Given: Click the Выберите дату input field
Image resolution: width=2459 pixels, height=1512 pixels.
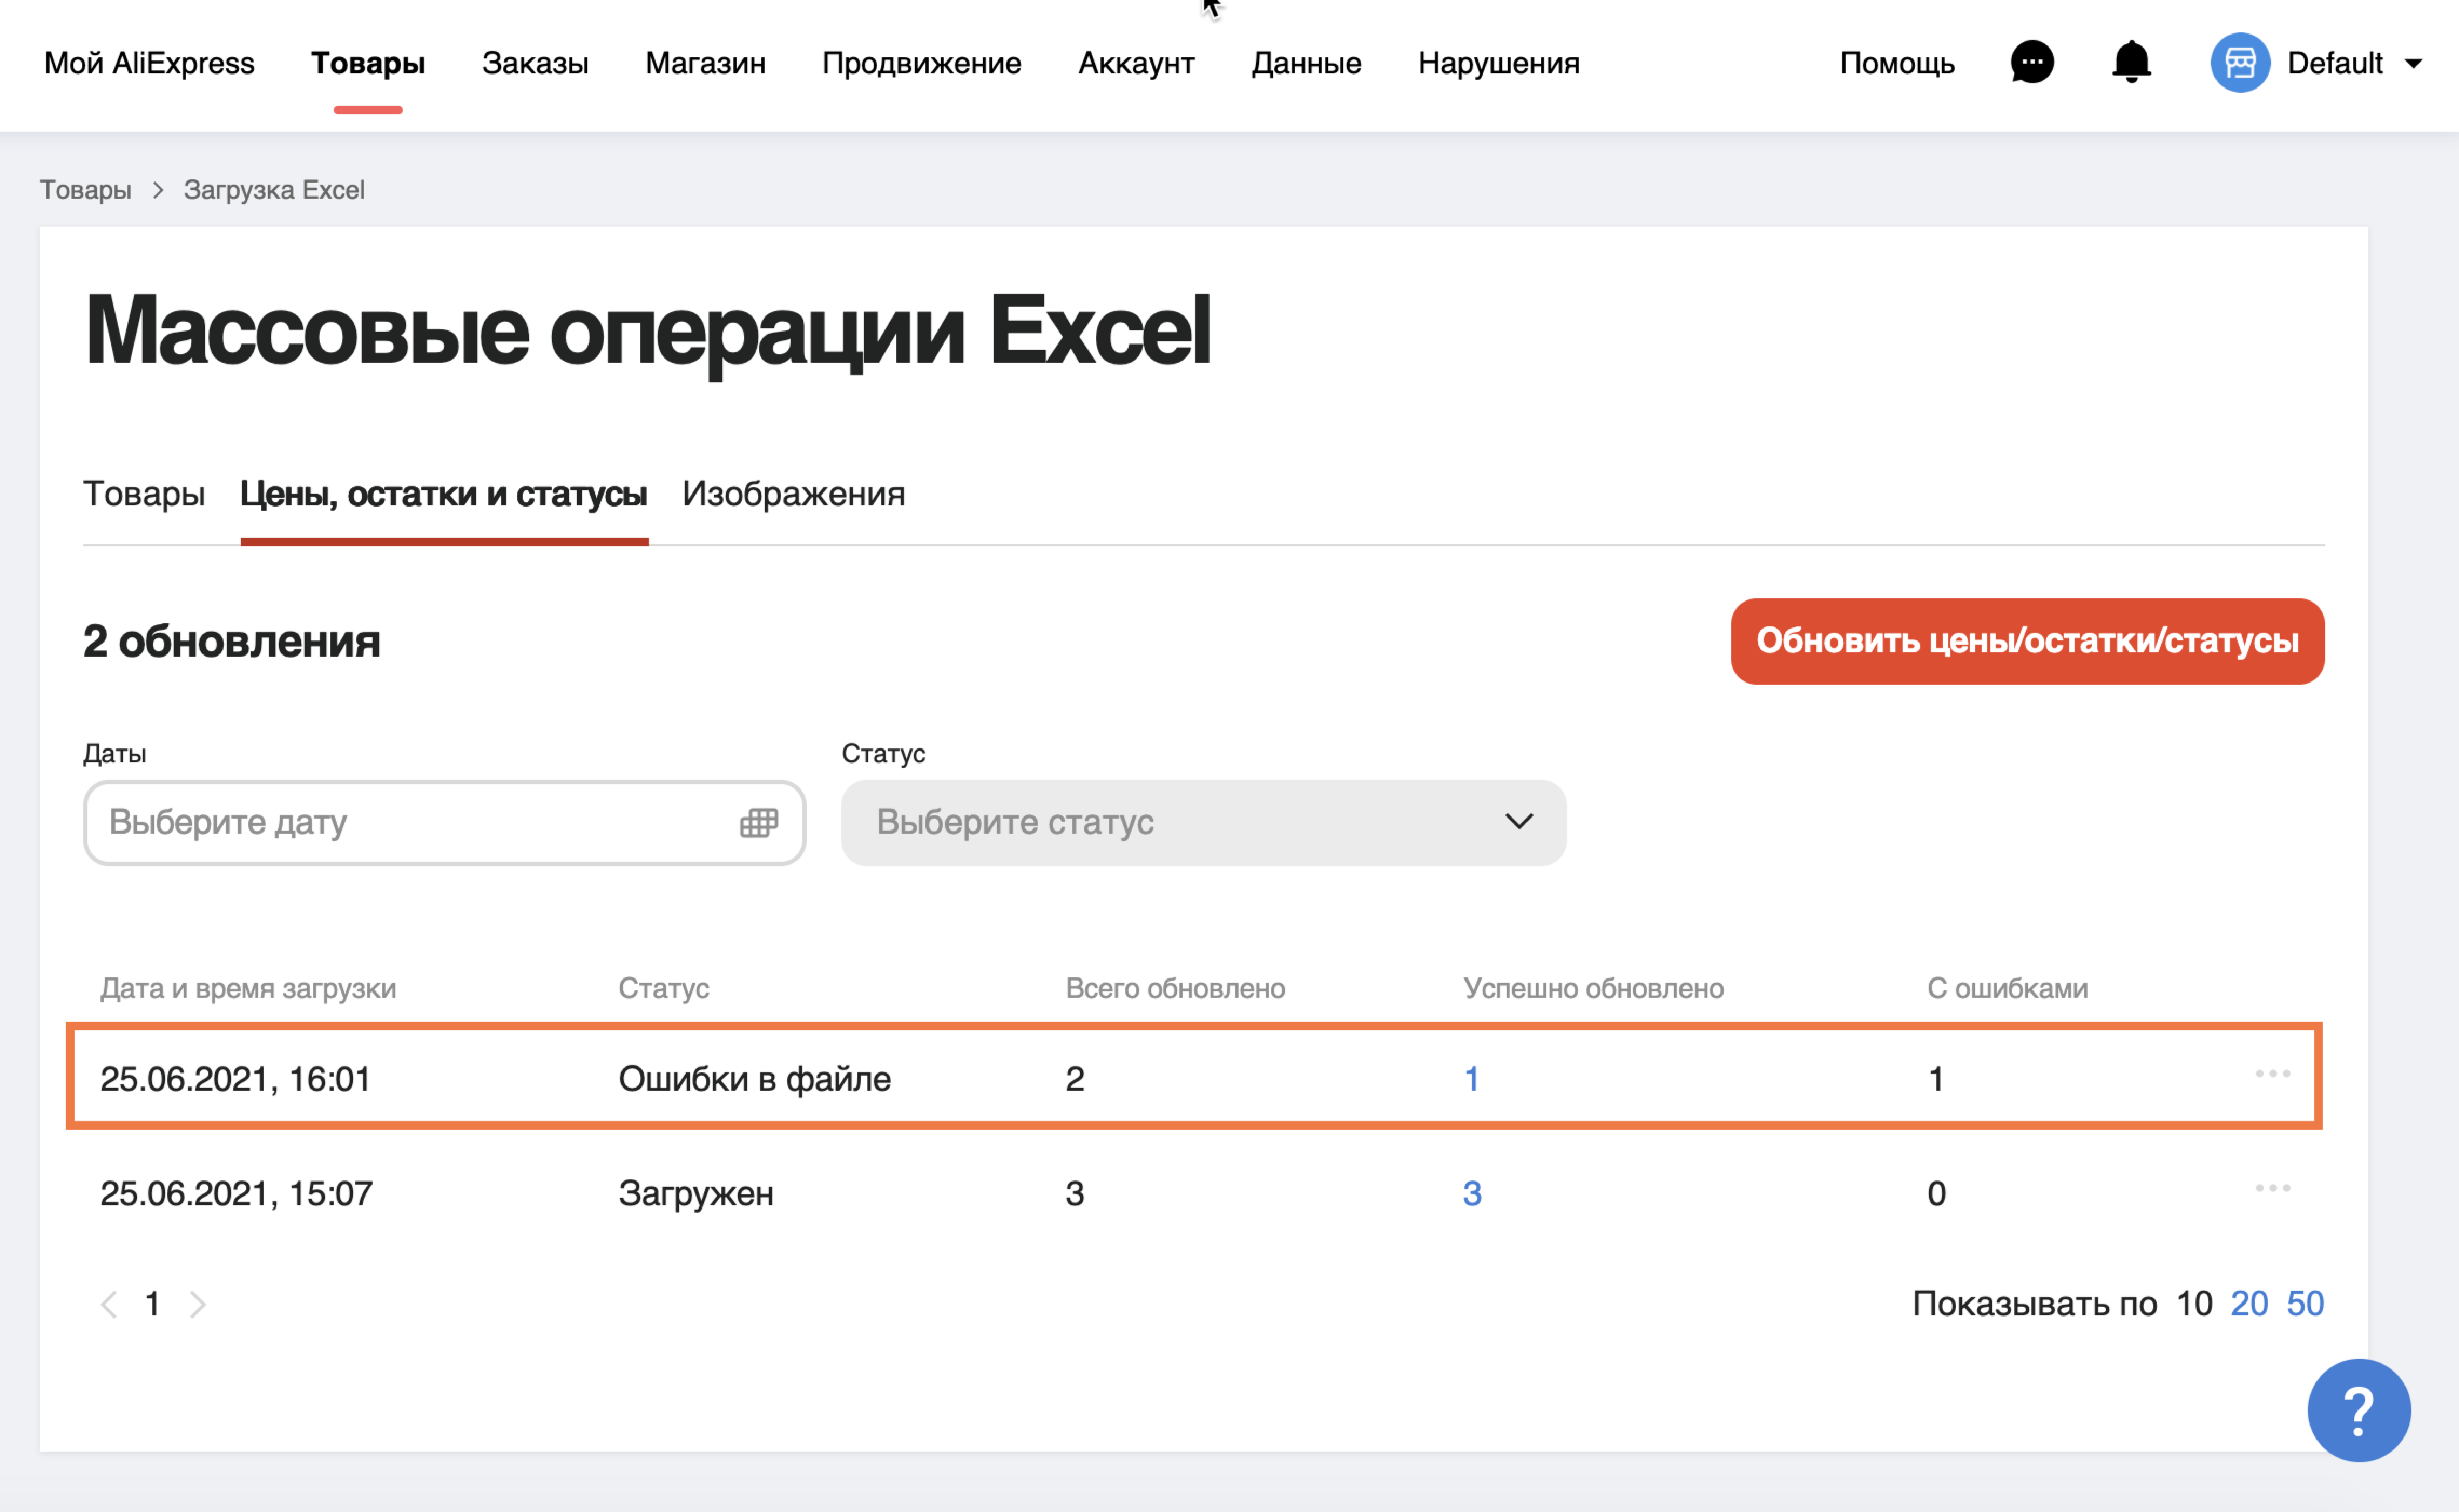Looking at the screenshot, I should point(444,822).
